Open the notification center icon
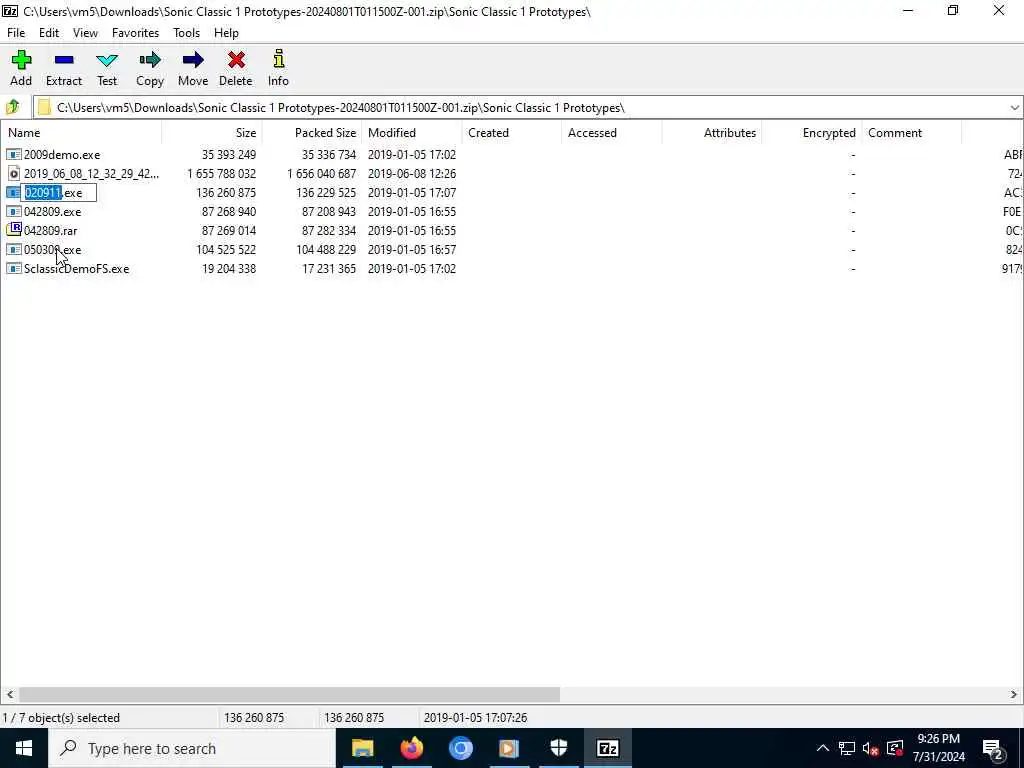Viewport: 1024px width, 768px height. click(x=992, y=748)
